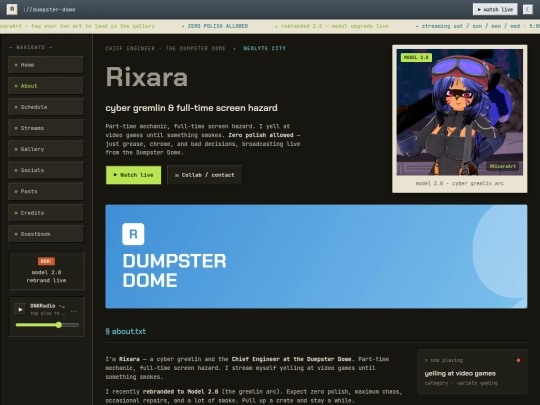The width and height of the screenshot is (540, 405).
Task: Click the MODEL 2.0 badge on portrait
Action: 416,58
